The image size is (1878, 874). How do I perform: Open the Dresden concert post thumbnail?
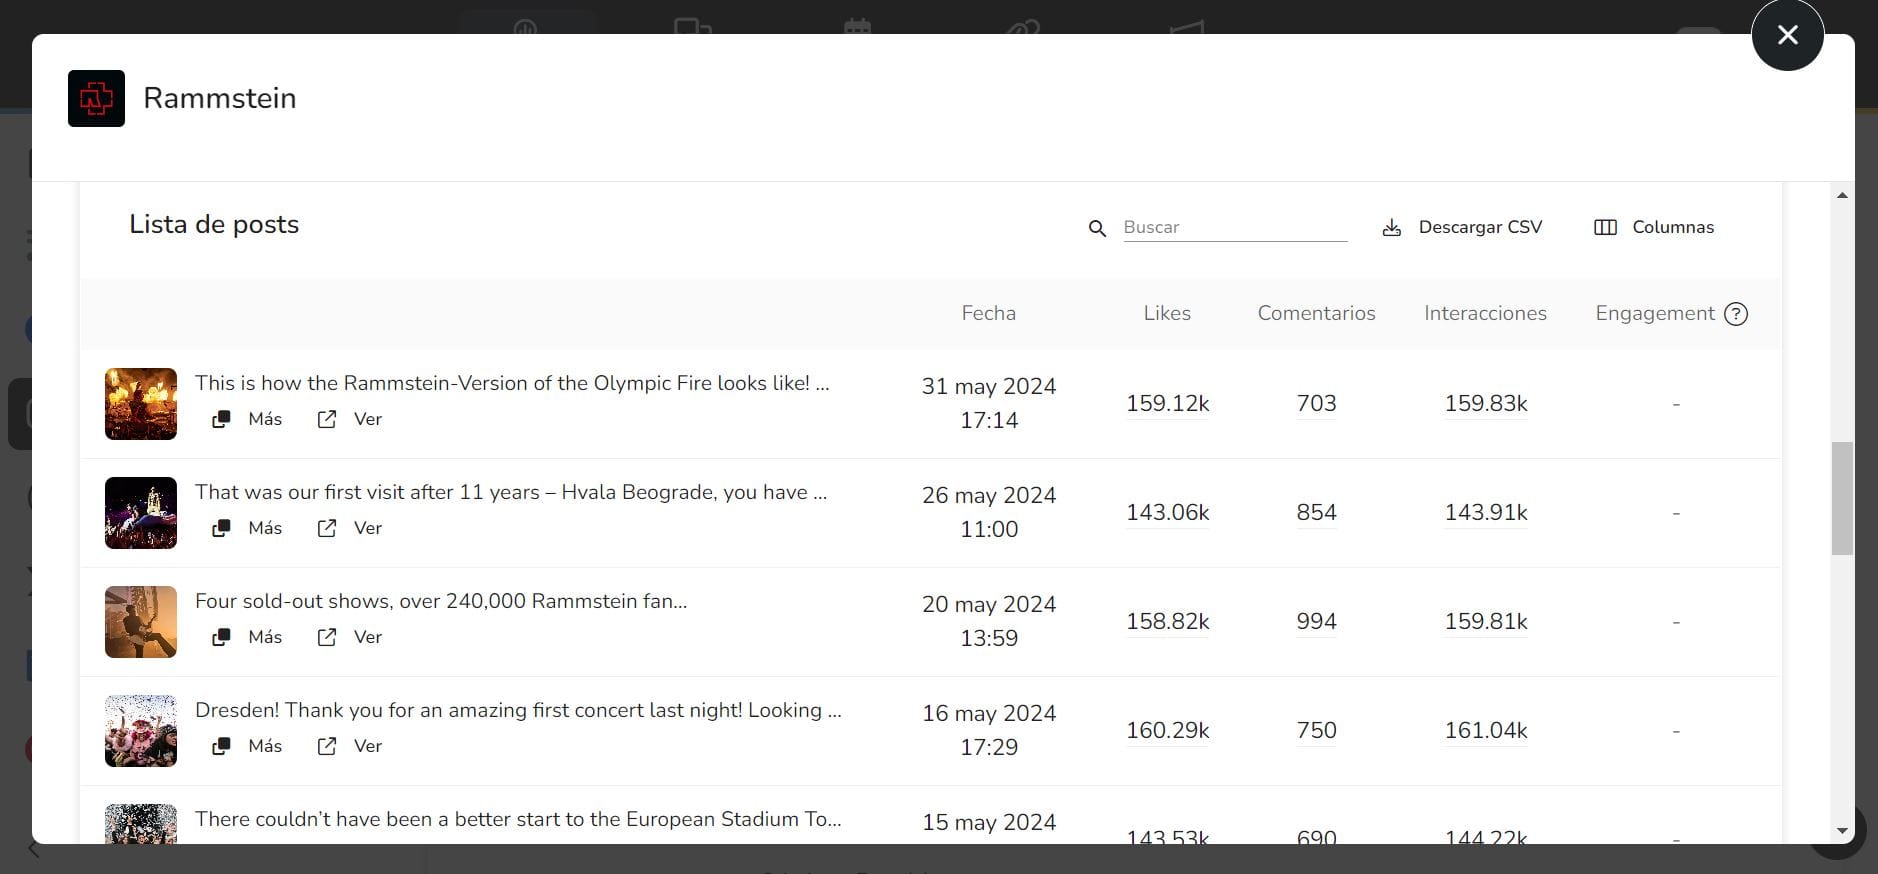(x=141, y=731)
